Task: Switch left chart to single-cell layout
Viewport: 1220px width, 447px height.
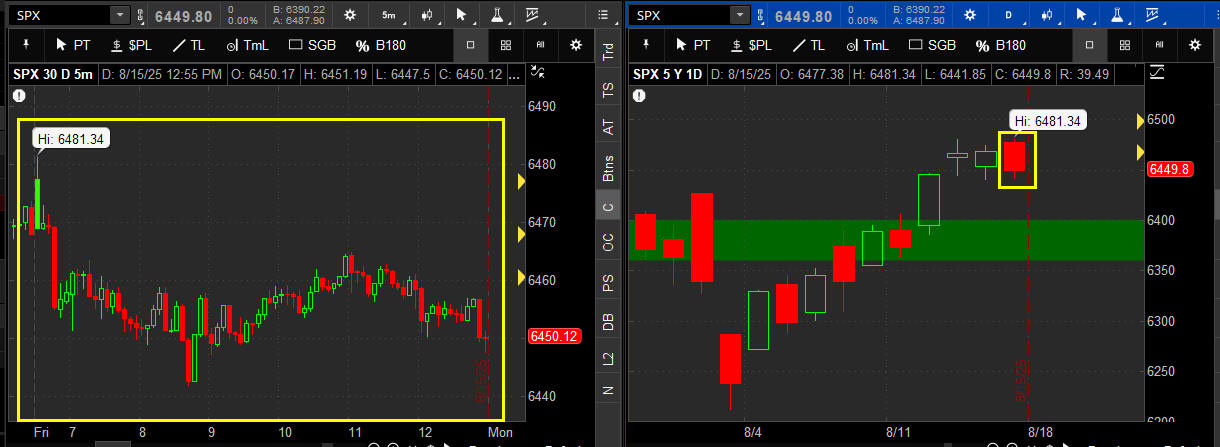Action: click(x=471, y=45)
